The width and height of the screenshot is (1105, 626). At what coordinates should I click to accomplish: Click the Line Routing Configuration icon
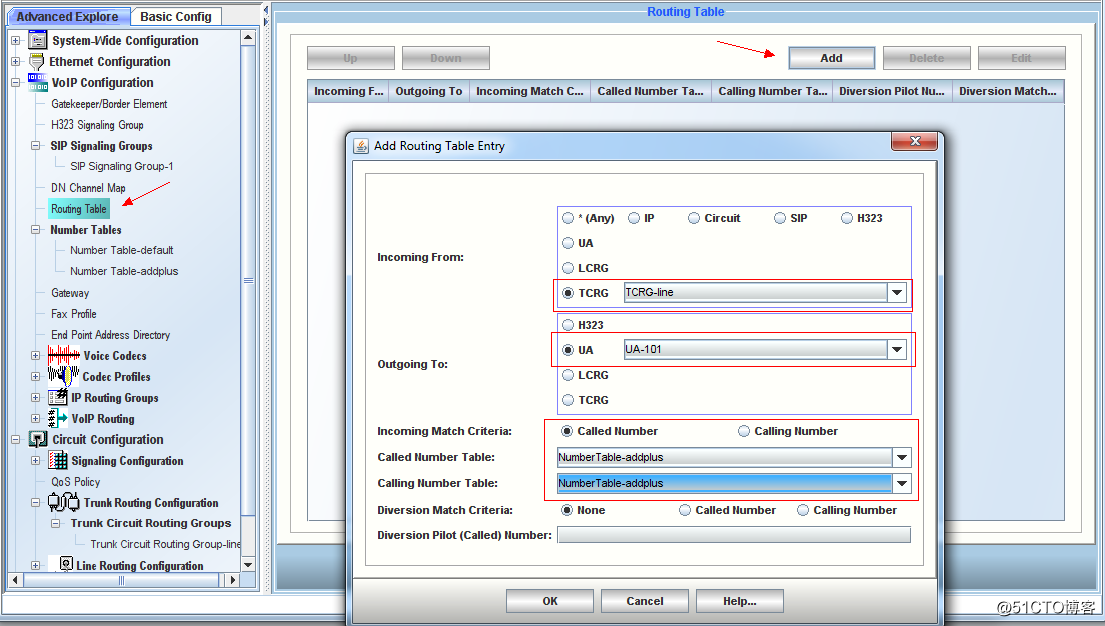pos(66,565)
